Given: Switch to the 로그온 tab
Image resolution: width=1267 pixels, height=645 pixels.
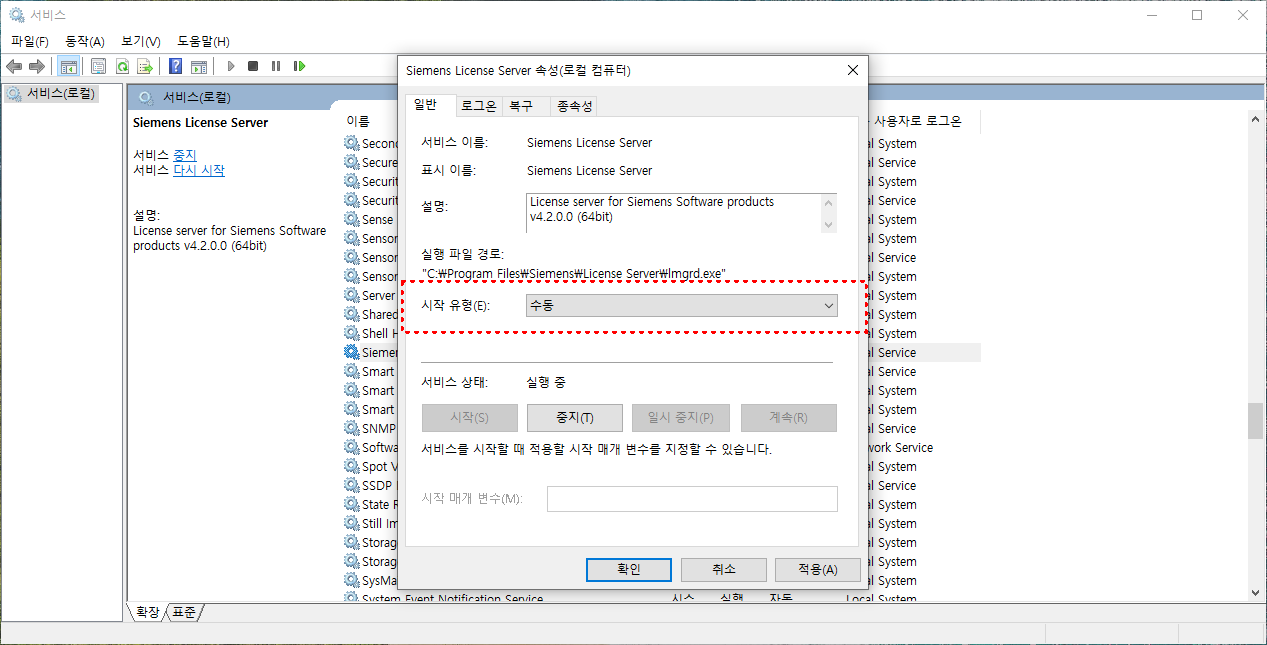Looking at the screenshot, I should (x=478, y=106).
